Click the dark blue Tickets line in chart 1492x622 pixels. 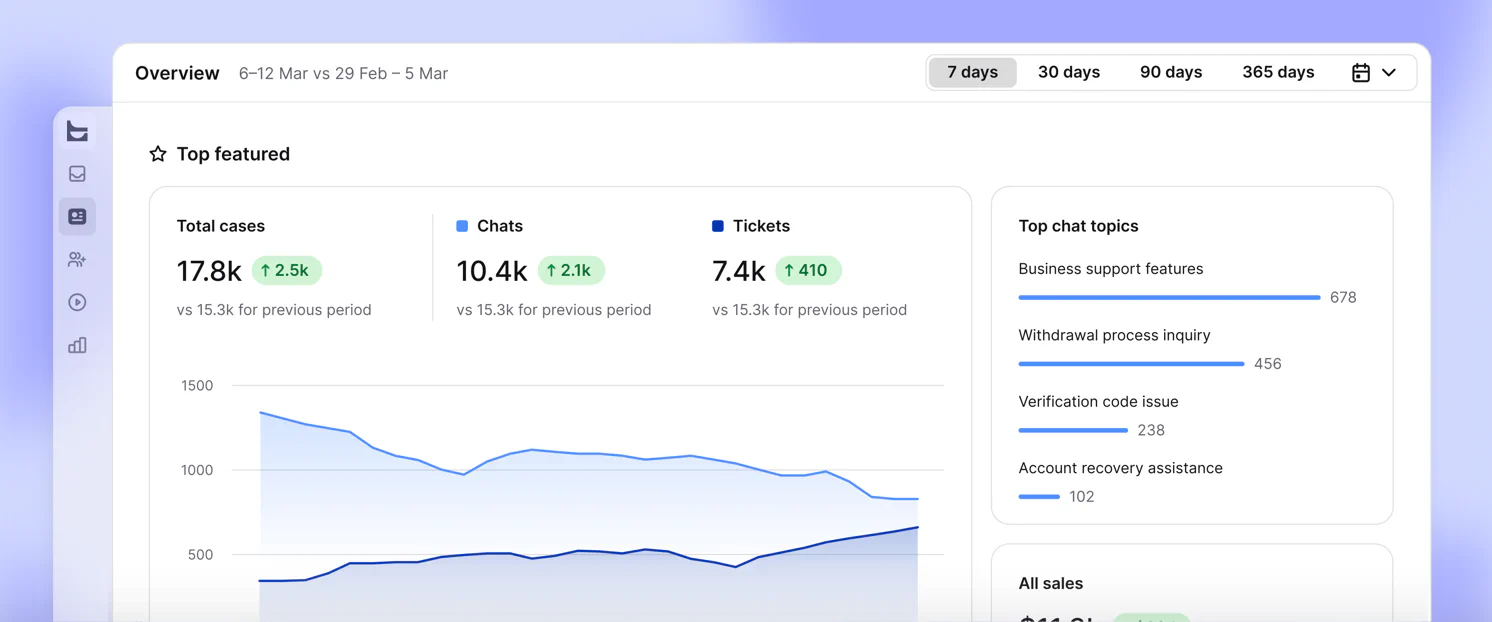(x=589, y=550)
